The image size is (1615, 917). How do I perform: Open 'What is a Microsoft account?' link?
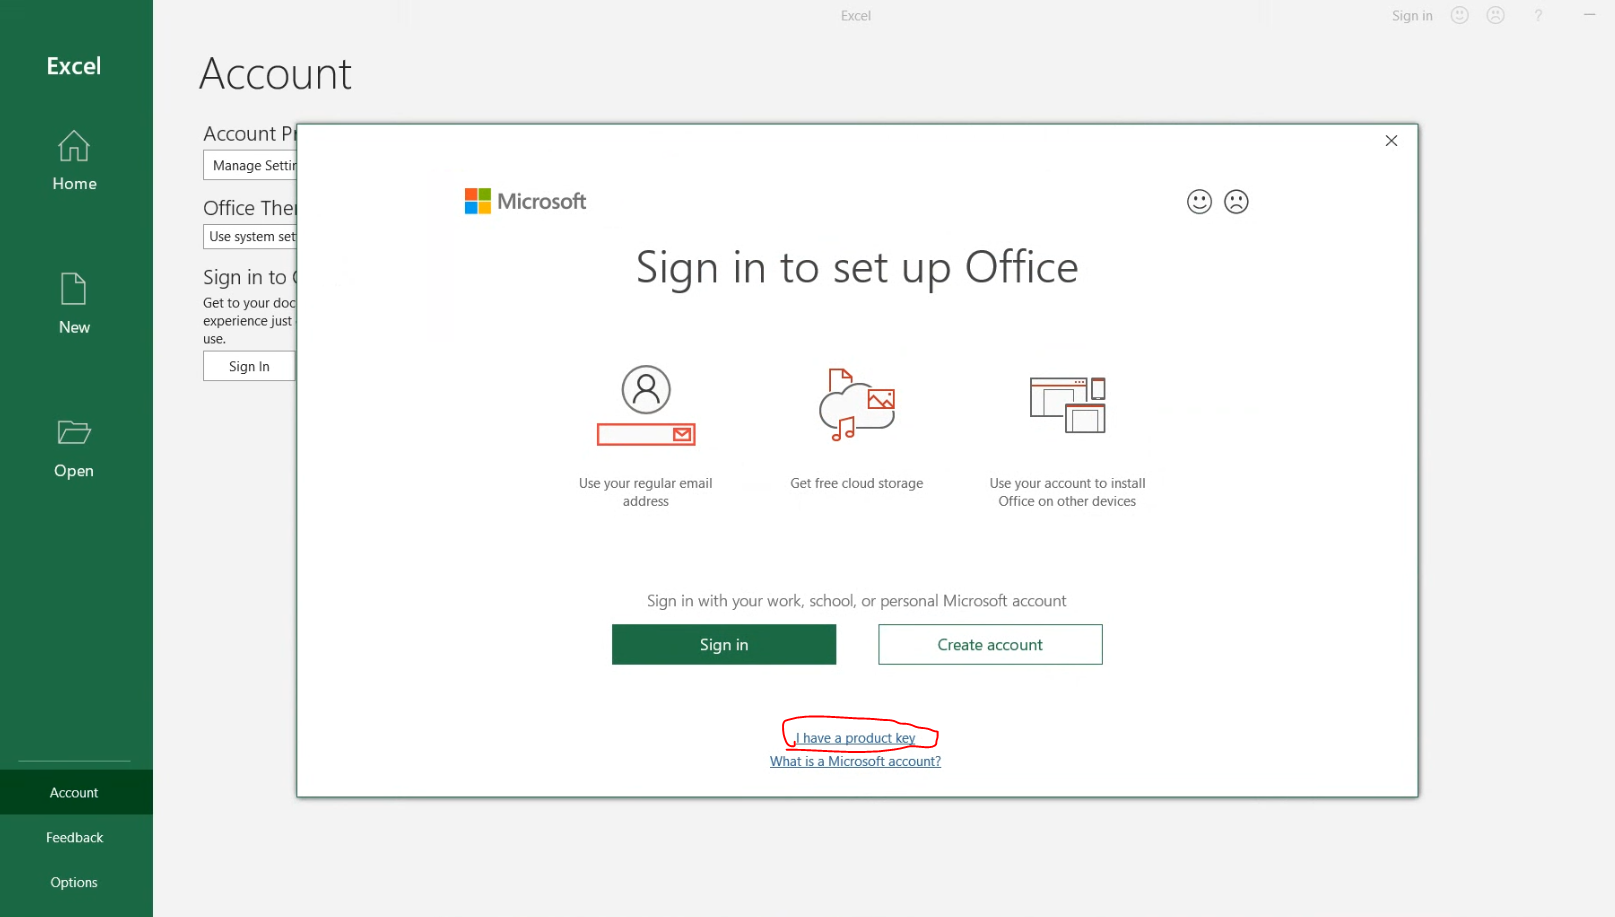click(x=856, y=761)
